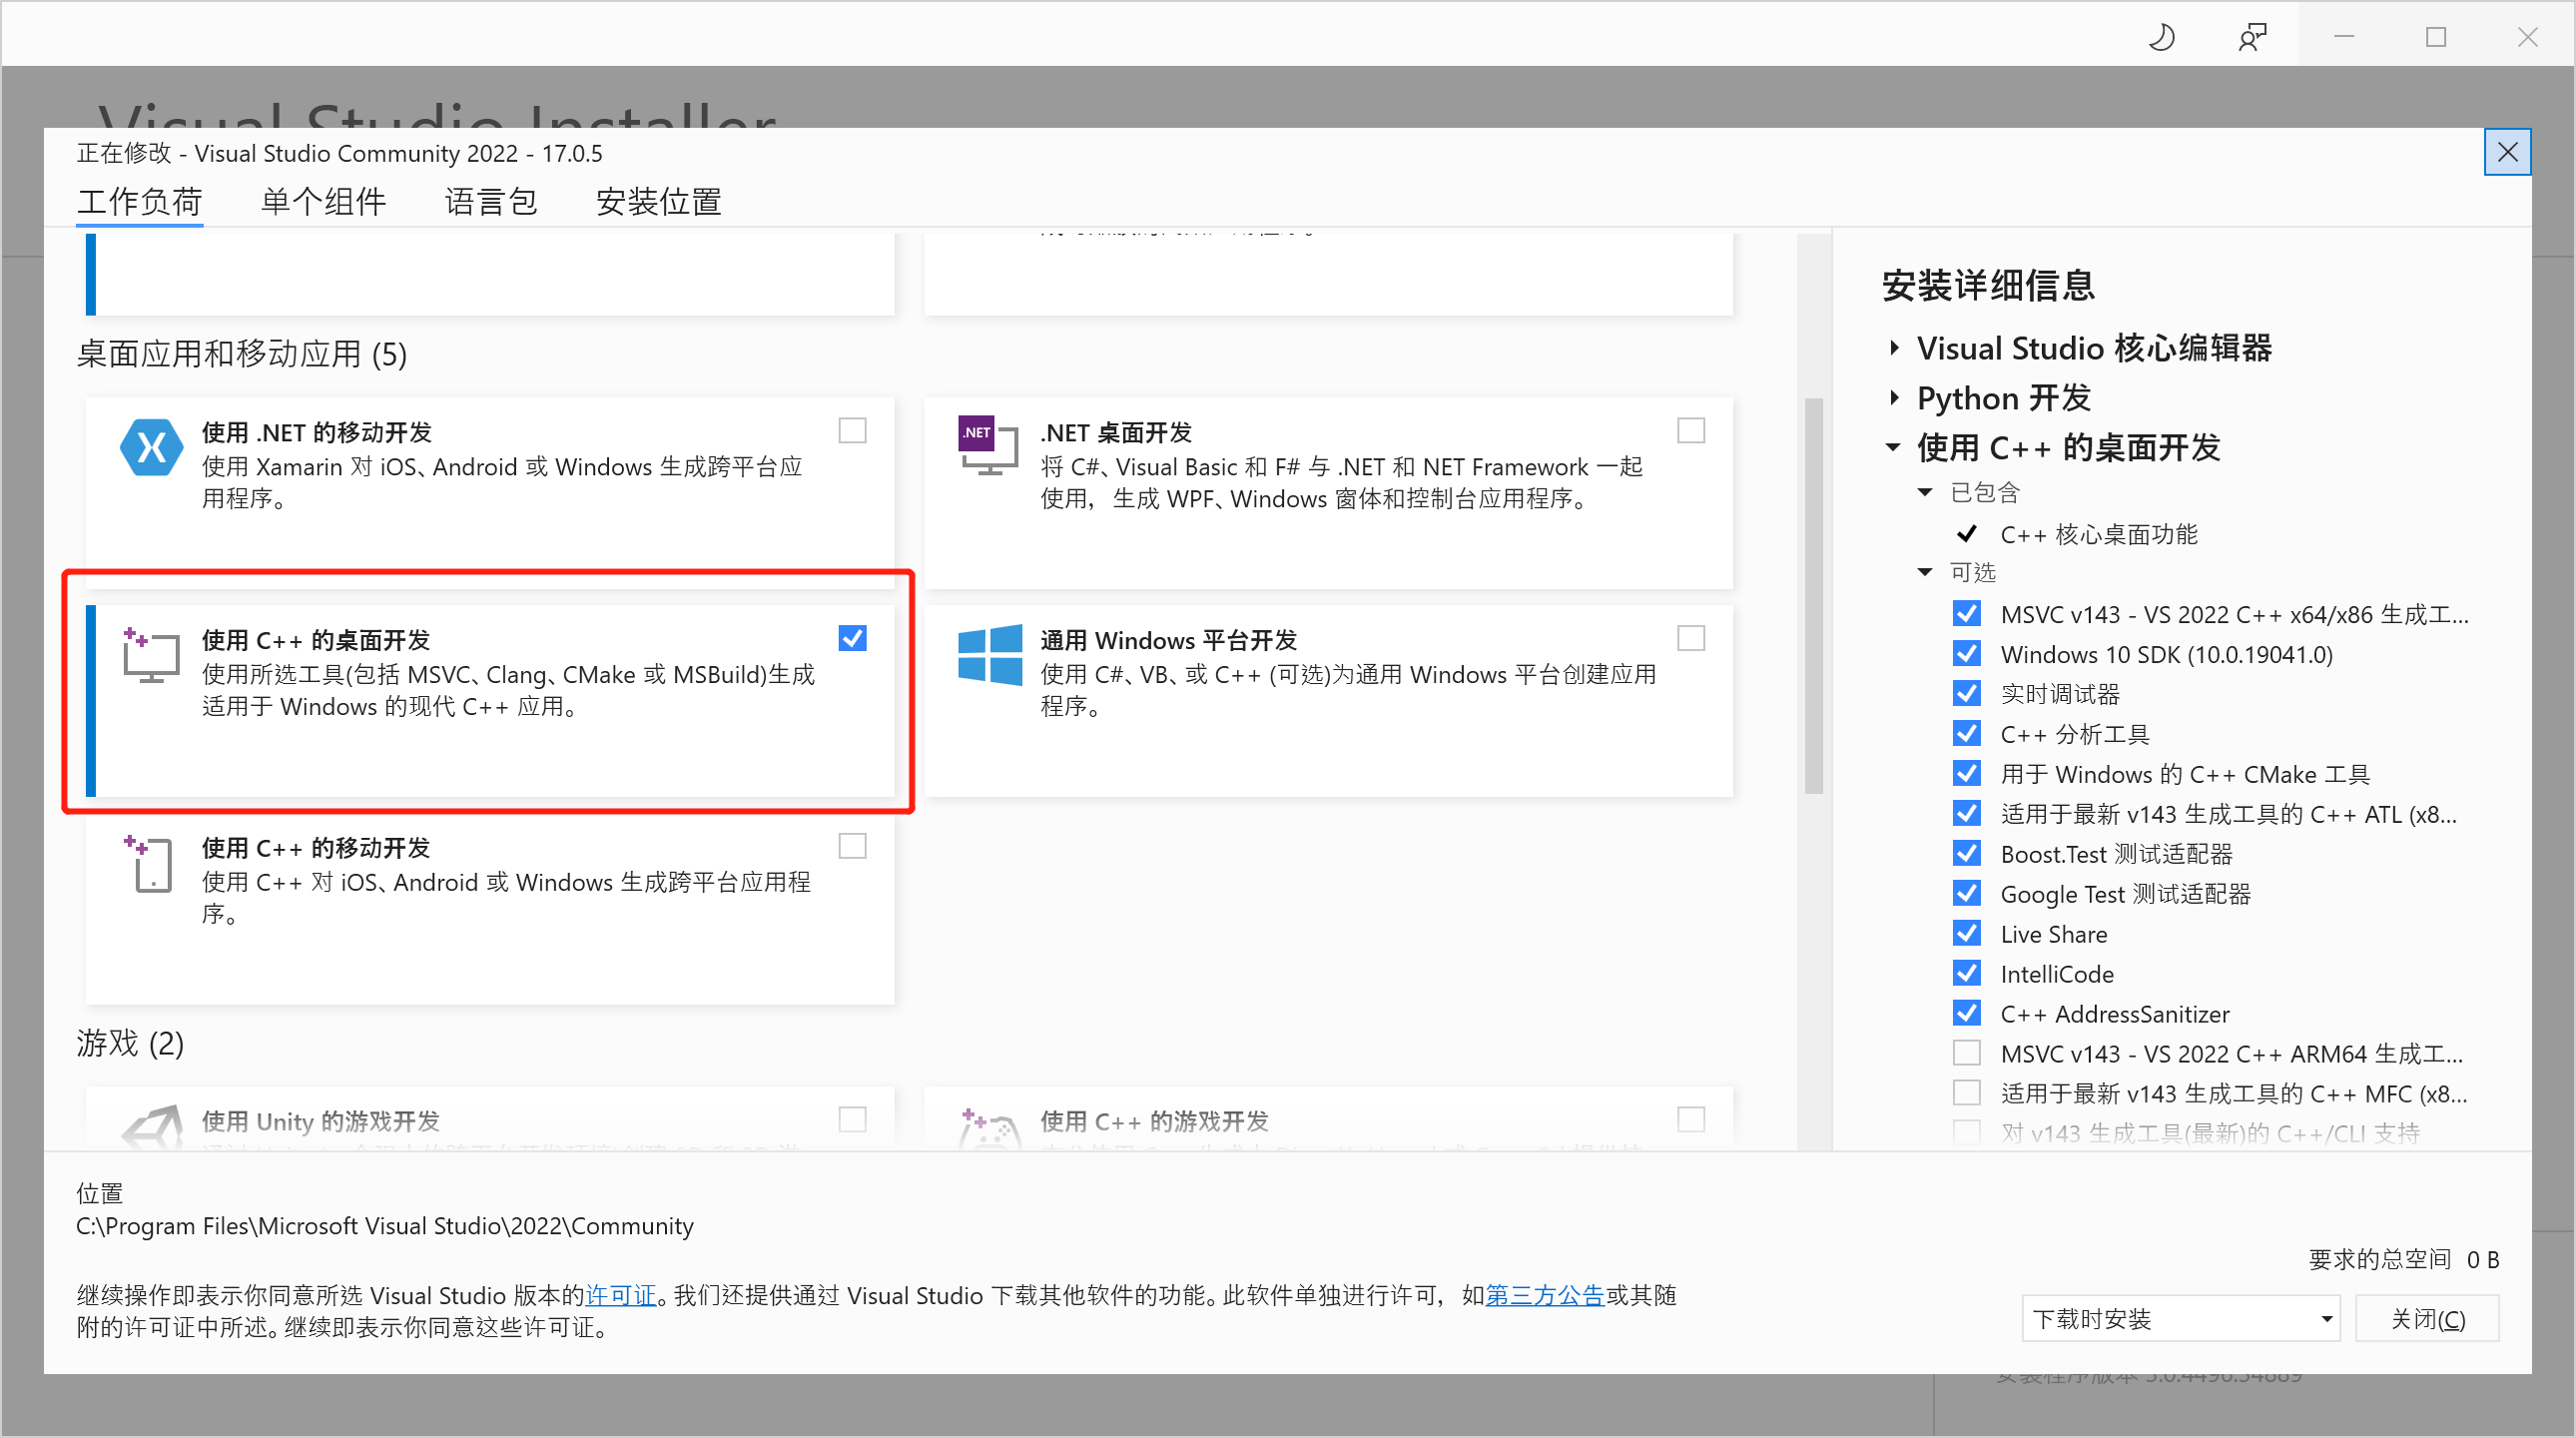Click the workloads list vertical scrollbar

(x=1813, y=595)
